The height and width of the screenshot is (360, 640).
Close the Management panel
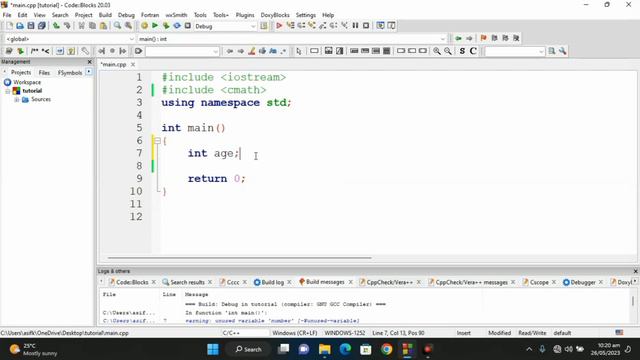[x=90, y=62]
